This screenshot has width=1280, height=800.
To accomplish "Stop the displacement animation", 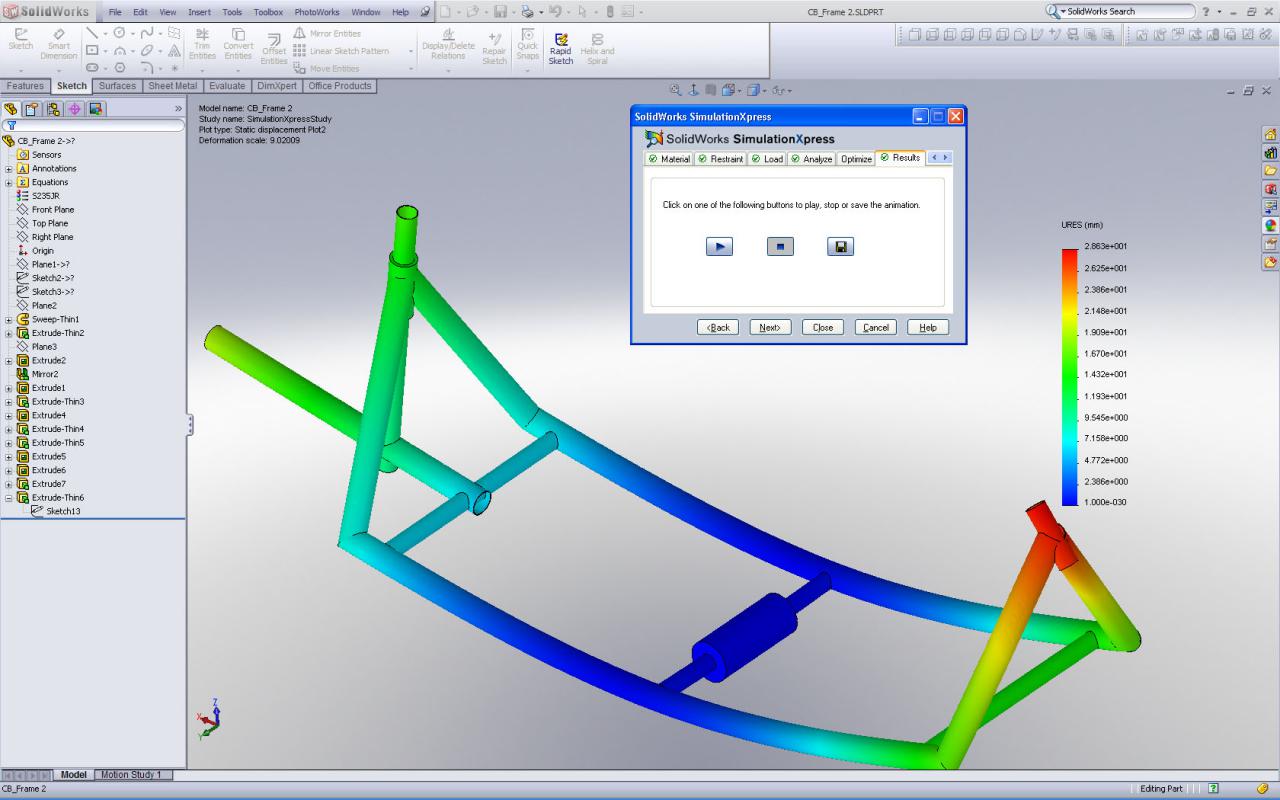I will coord(780,246).
